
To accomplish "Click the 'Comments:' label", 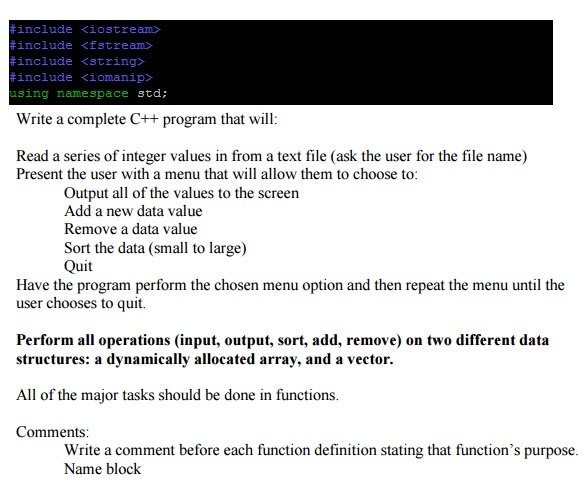I will click(x=53, y=432).
